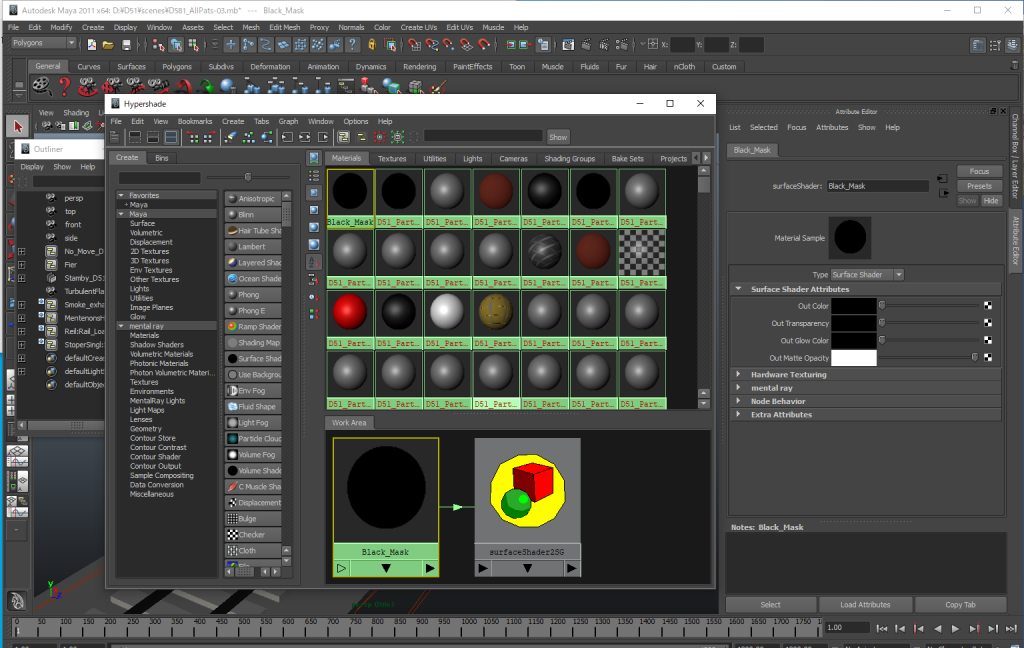The image size is (1024, 648).
Task: Toggle the Out Matte Opacity map button
Action: point(987,357)
